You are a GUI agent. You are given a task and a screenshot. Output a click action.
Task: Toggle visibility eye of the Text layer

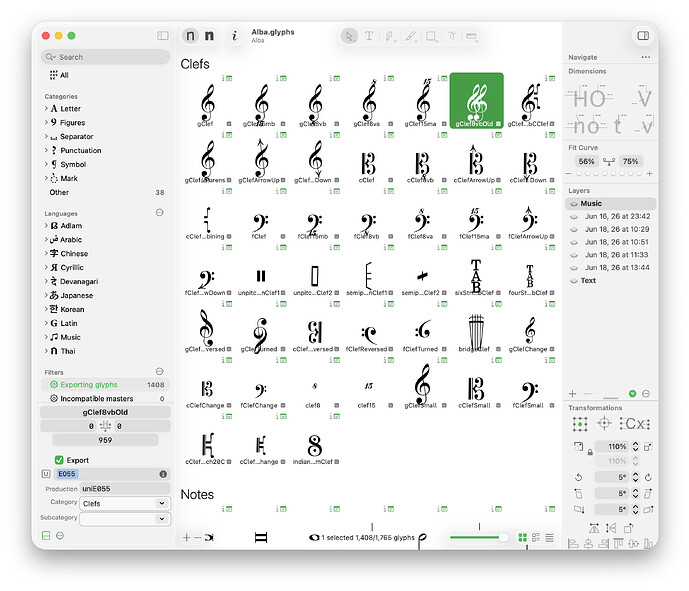tap(573, 281)
